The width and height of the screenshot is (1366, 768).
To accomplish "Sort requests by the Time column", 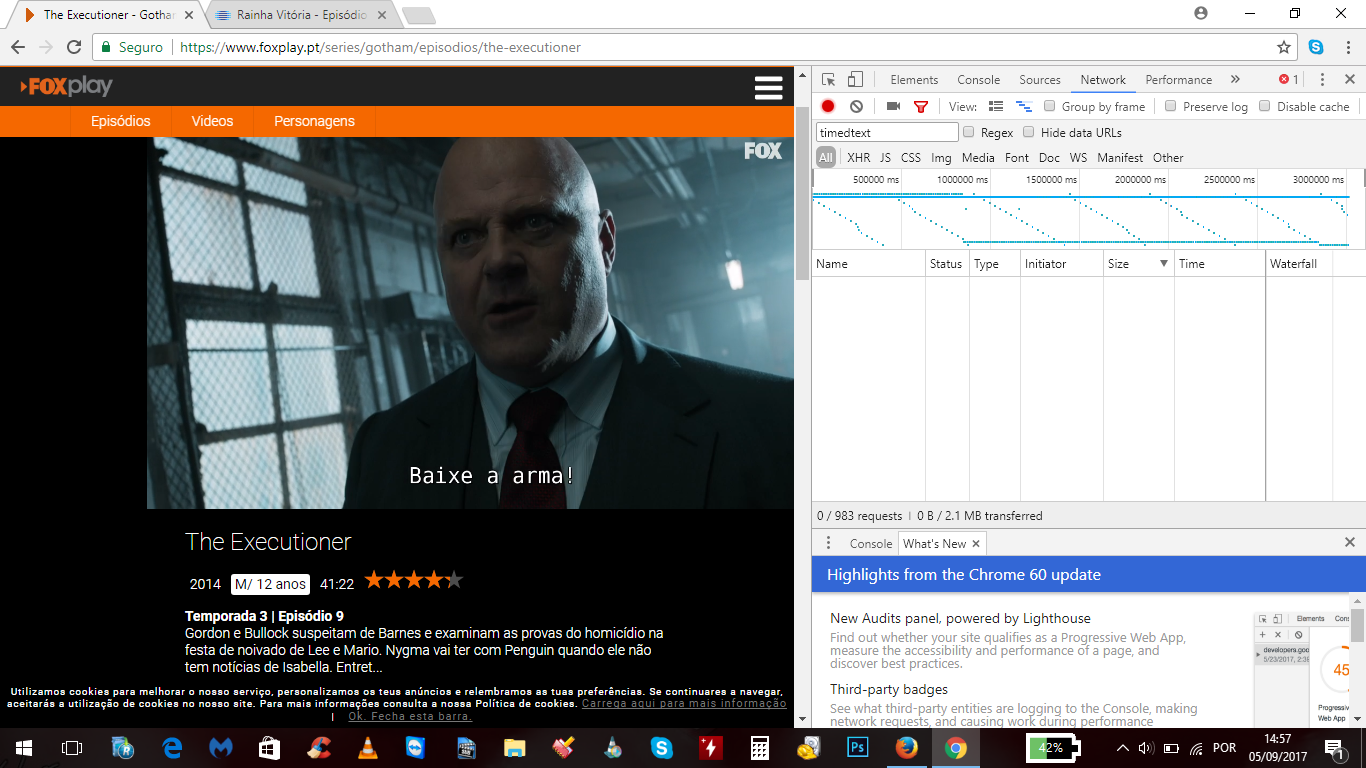I will pos(1219,264).
